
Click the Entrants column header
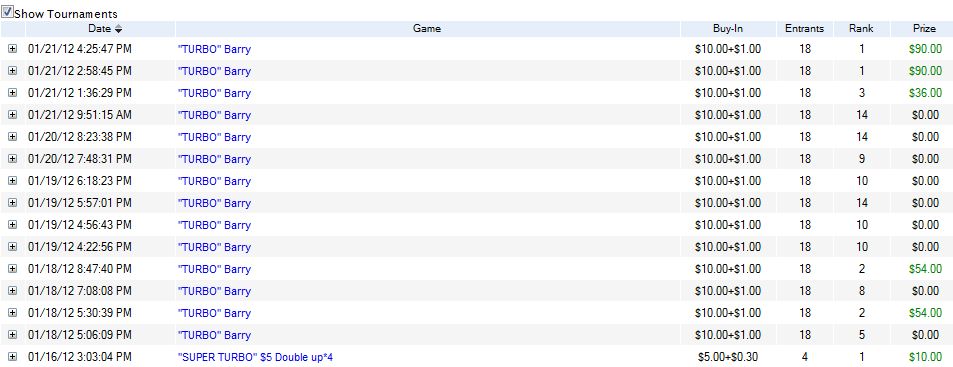pyautogui.click(x=805, y=29)
